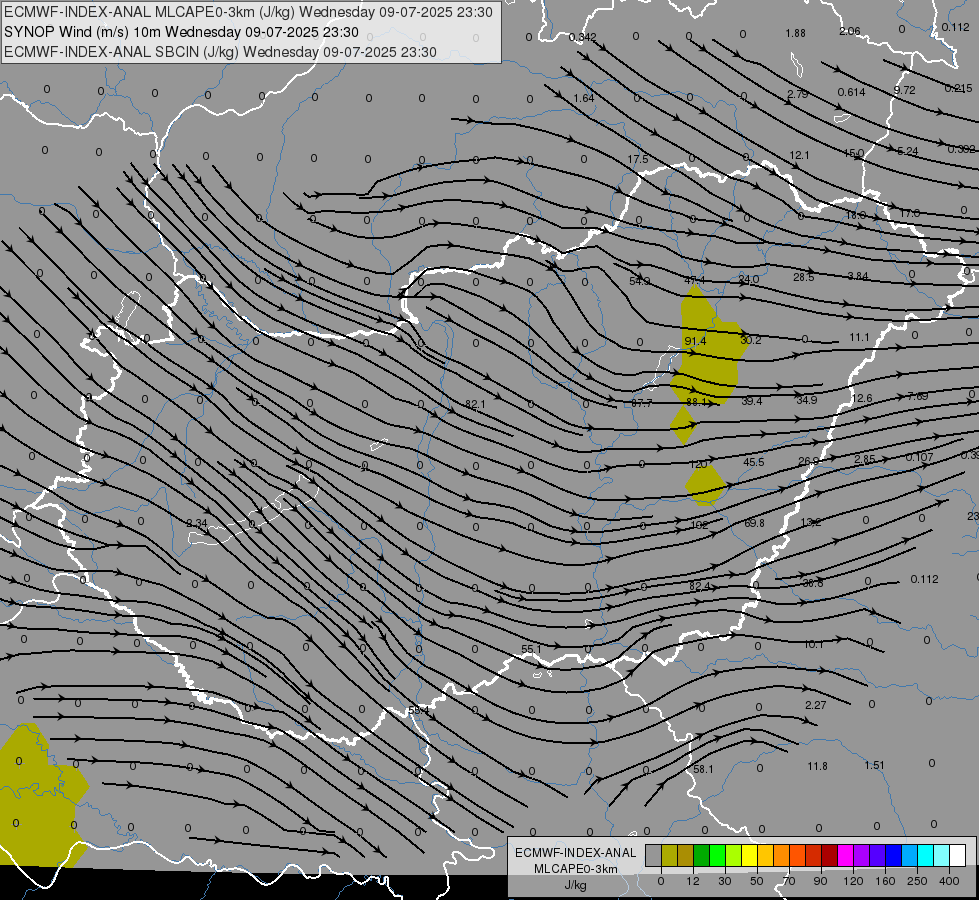
Task: Click the map value 47.4
Action: tap(694, 280)
